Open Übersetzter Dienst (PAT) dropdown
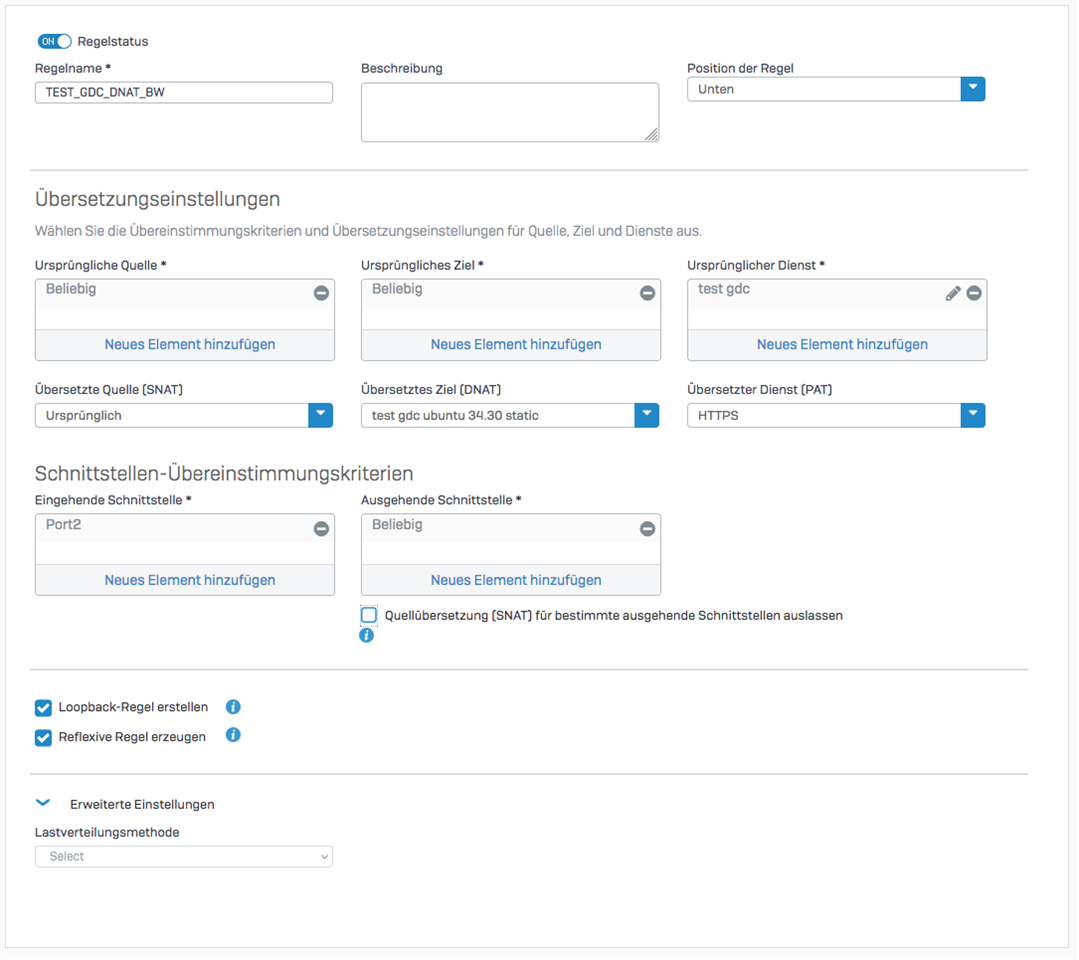 pyautogui.click(x=972, y=415)
